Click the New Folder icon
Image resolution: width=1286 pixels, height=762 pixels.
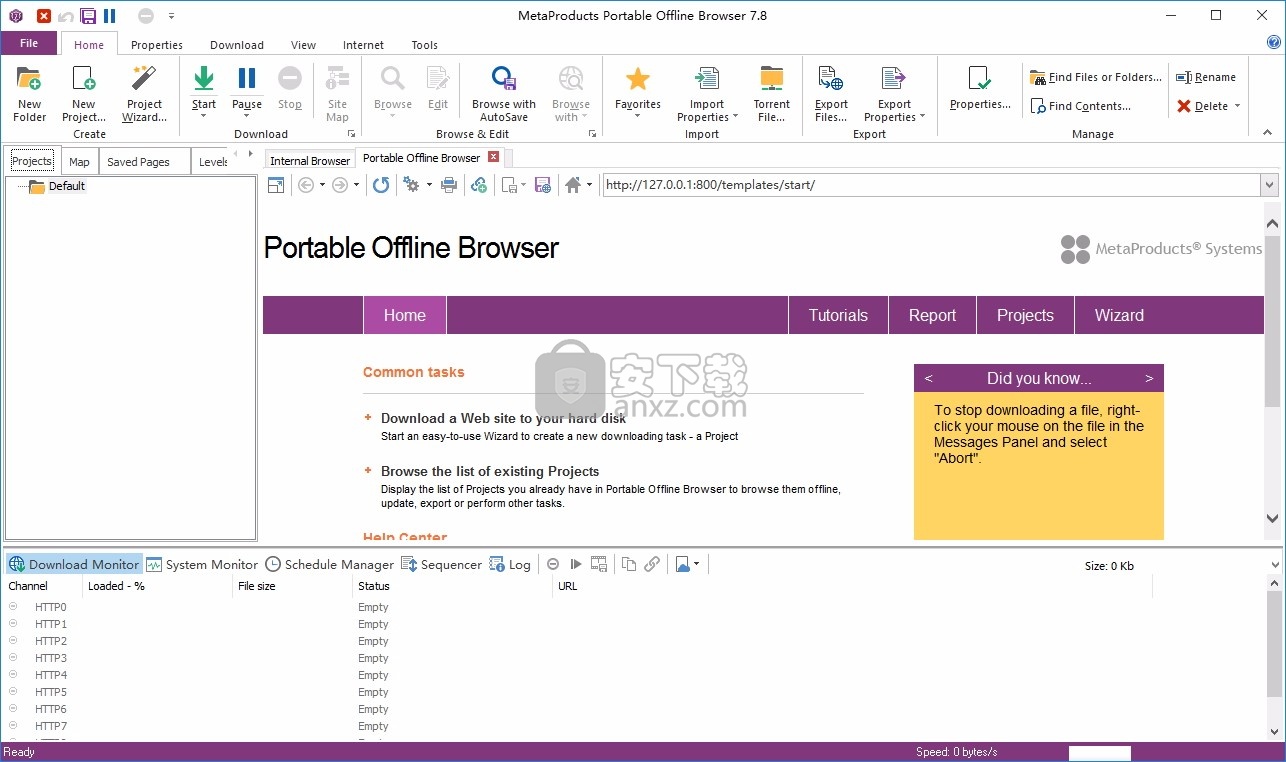(29, 79)
